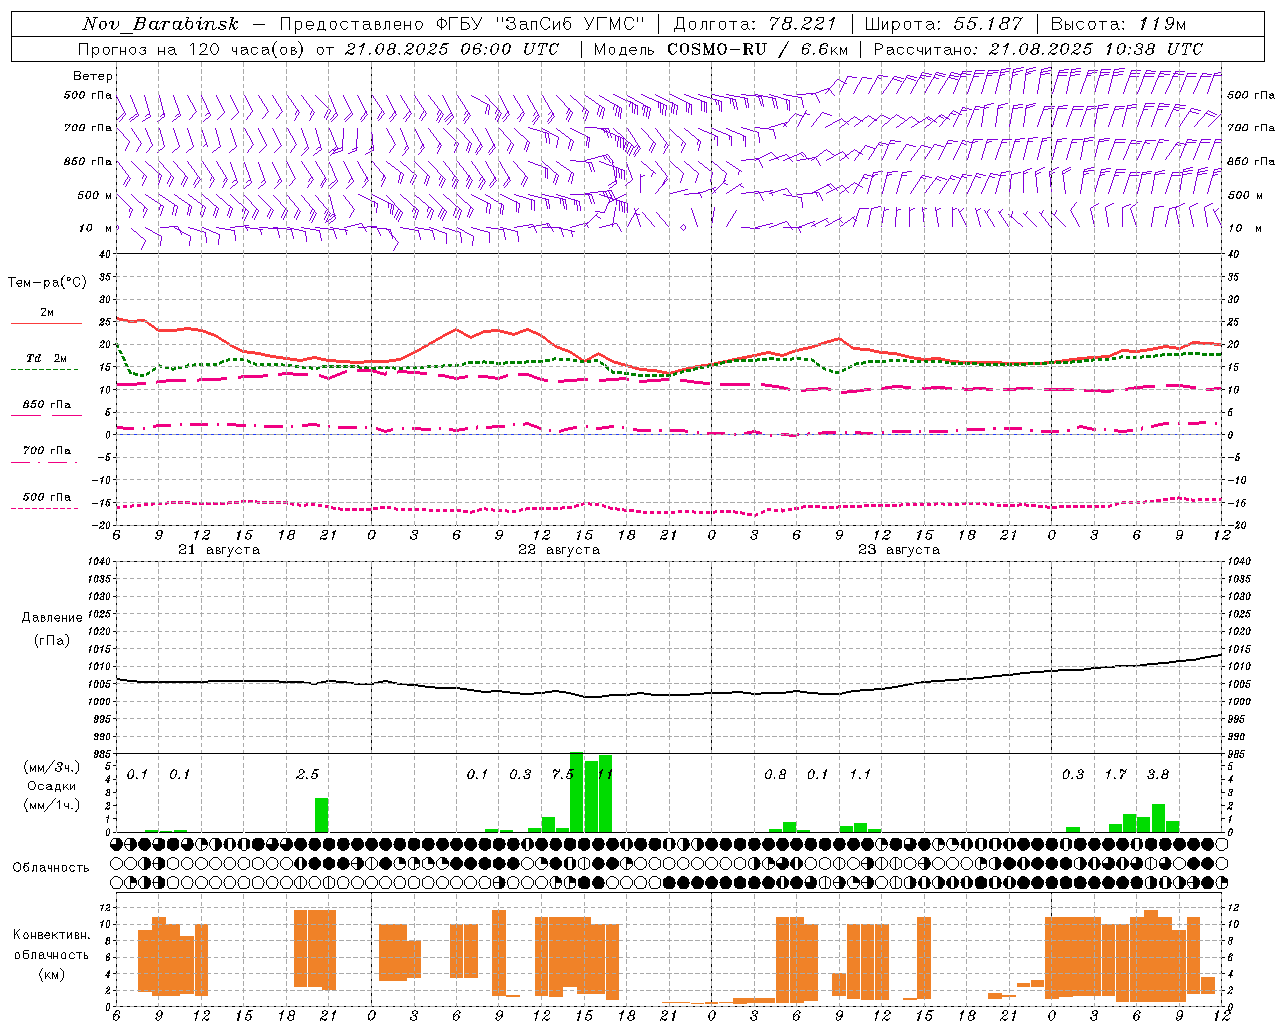This screenshot has height=1024, width=1280.
Task: Click the "3.8" three-hour precipitation value
Action: pyautogui.click(x=1158, y=774)
